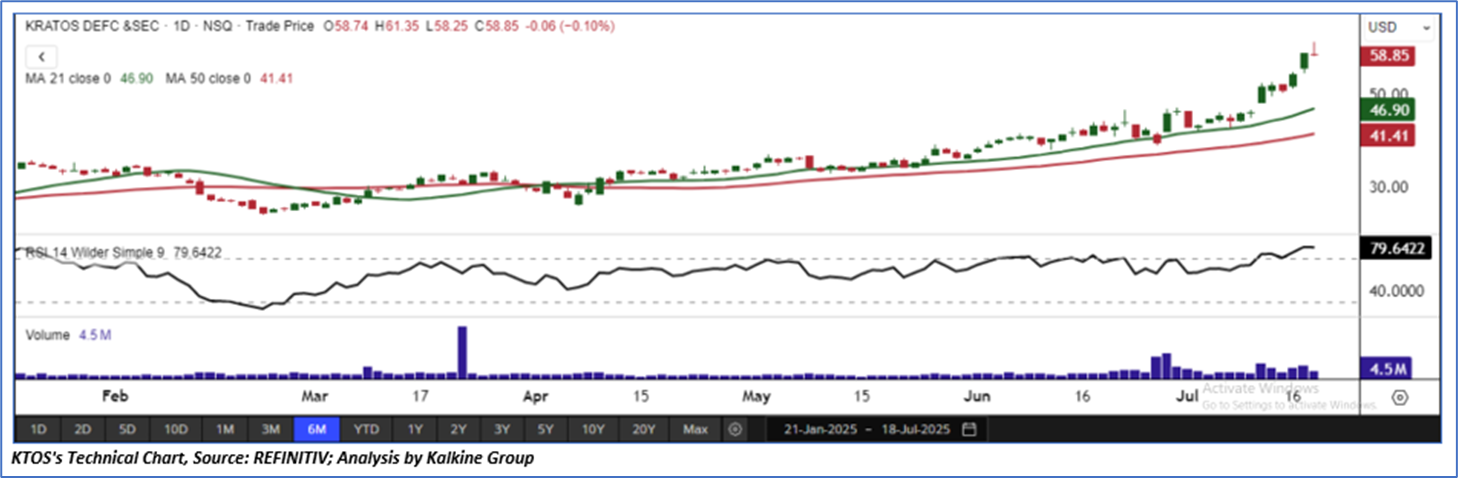
Task: Click the 4.5M volume axis tag
Action: pyautogui.click(x=1388, y=368)
